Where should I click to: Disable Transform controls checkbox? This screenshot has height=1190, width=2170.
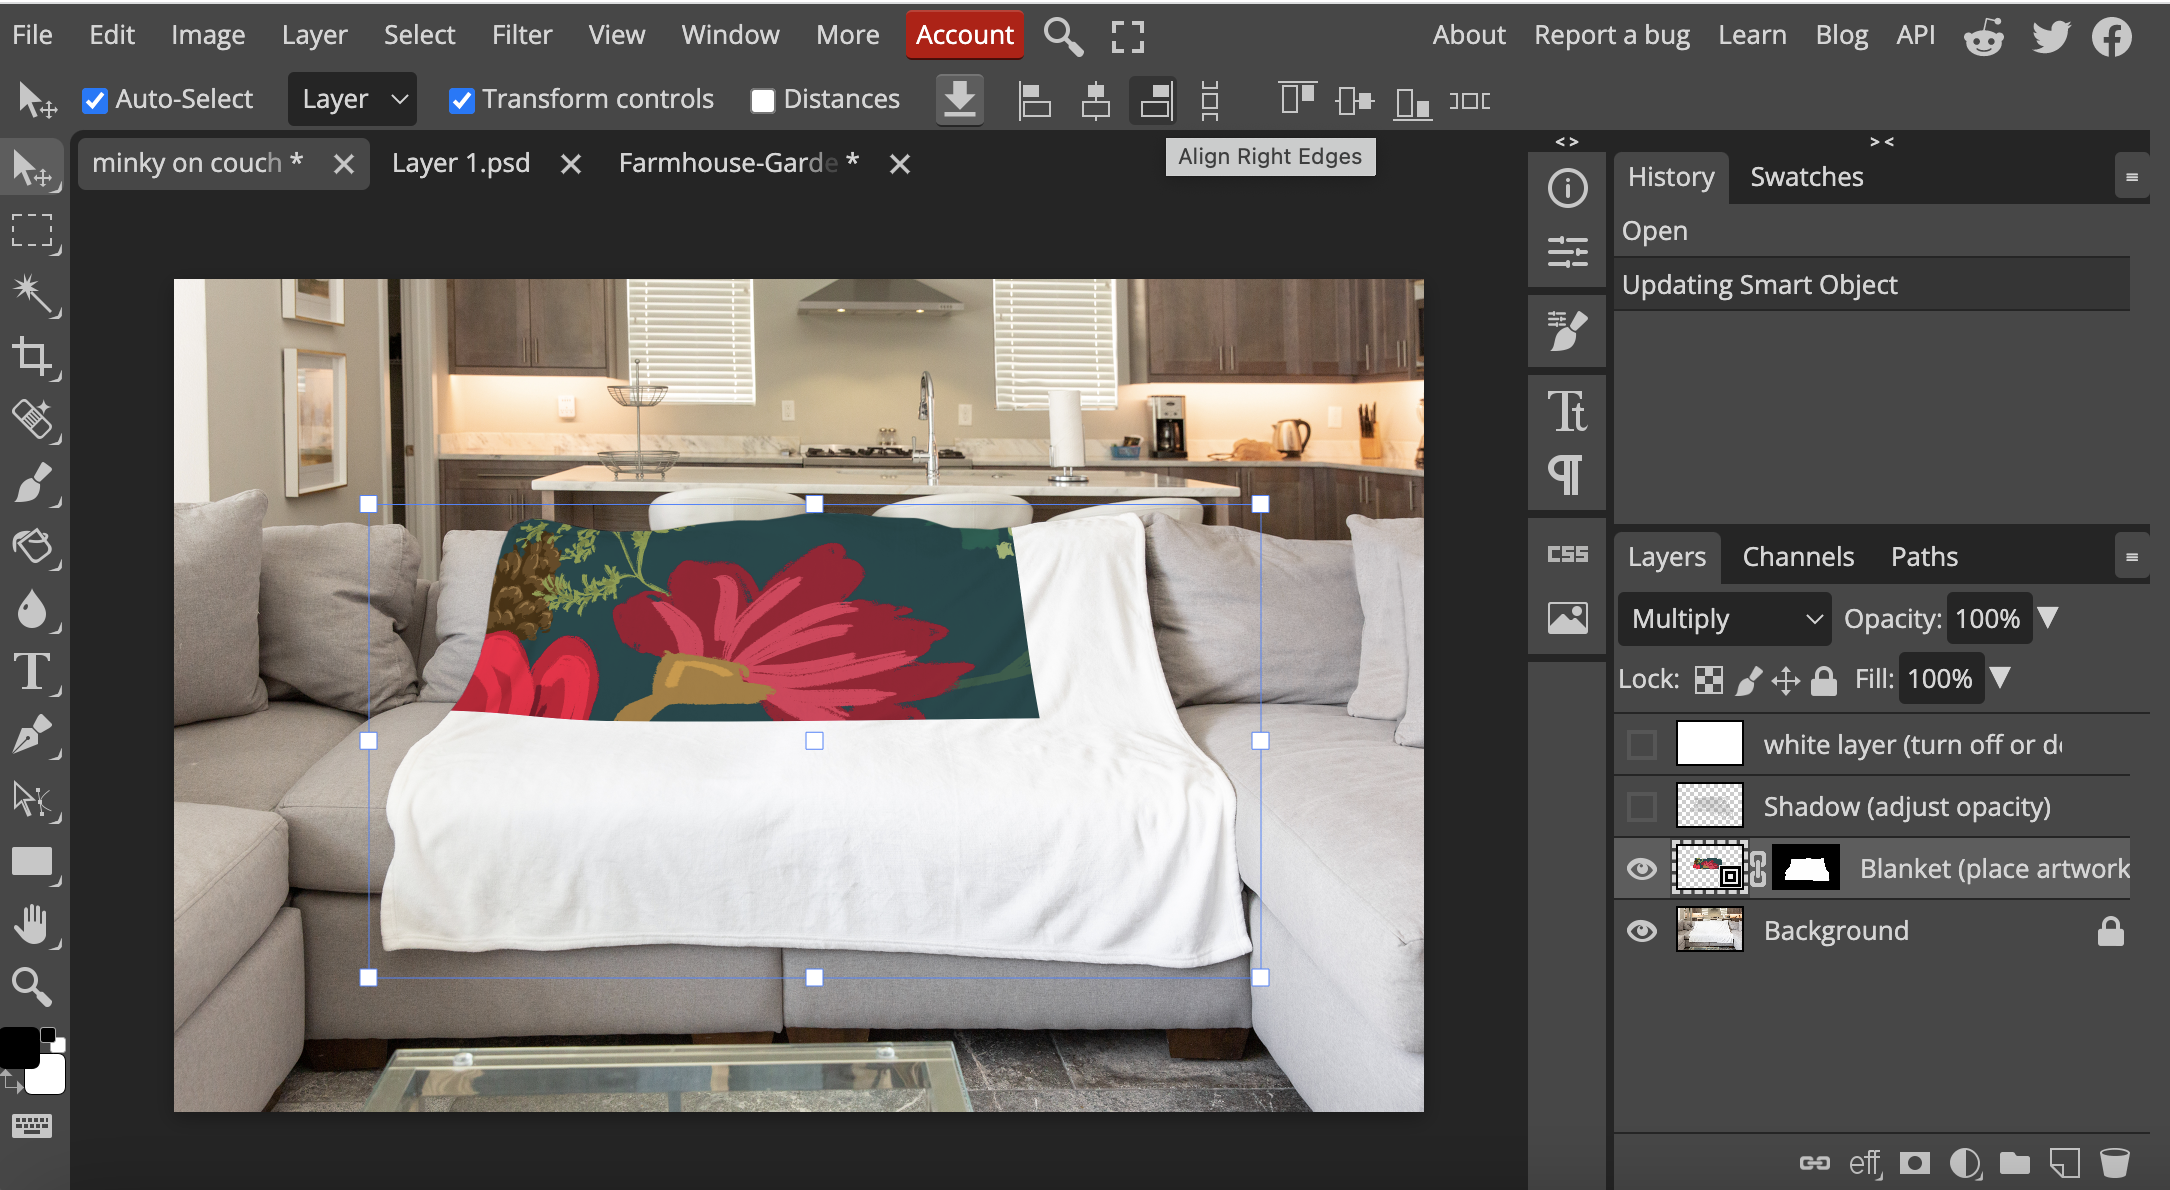click(461, 101)
